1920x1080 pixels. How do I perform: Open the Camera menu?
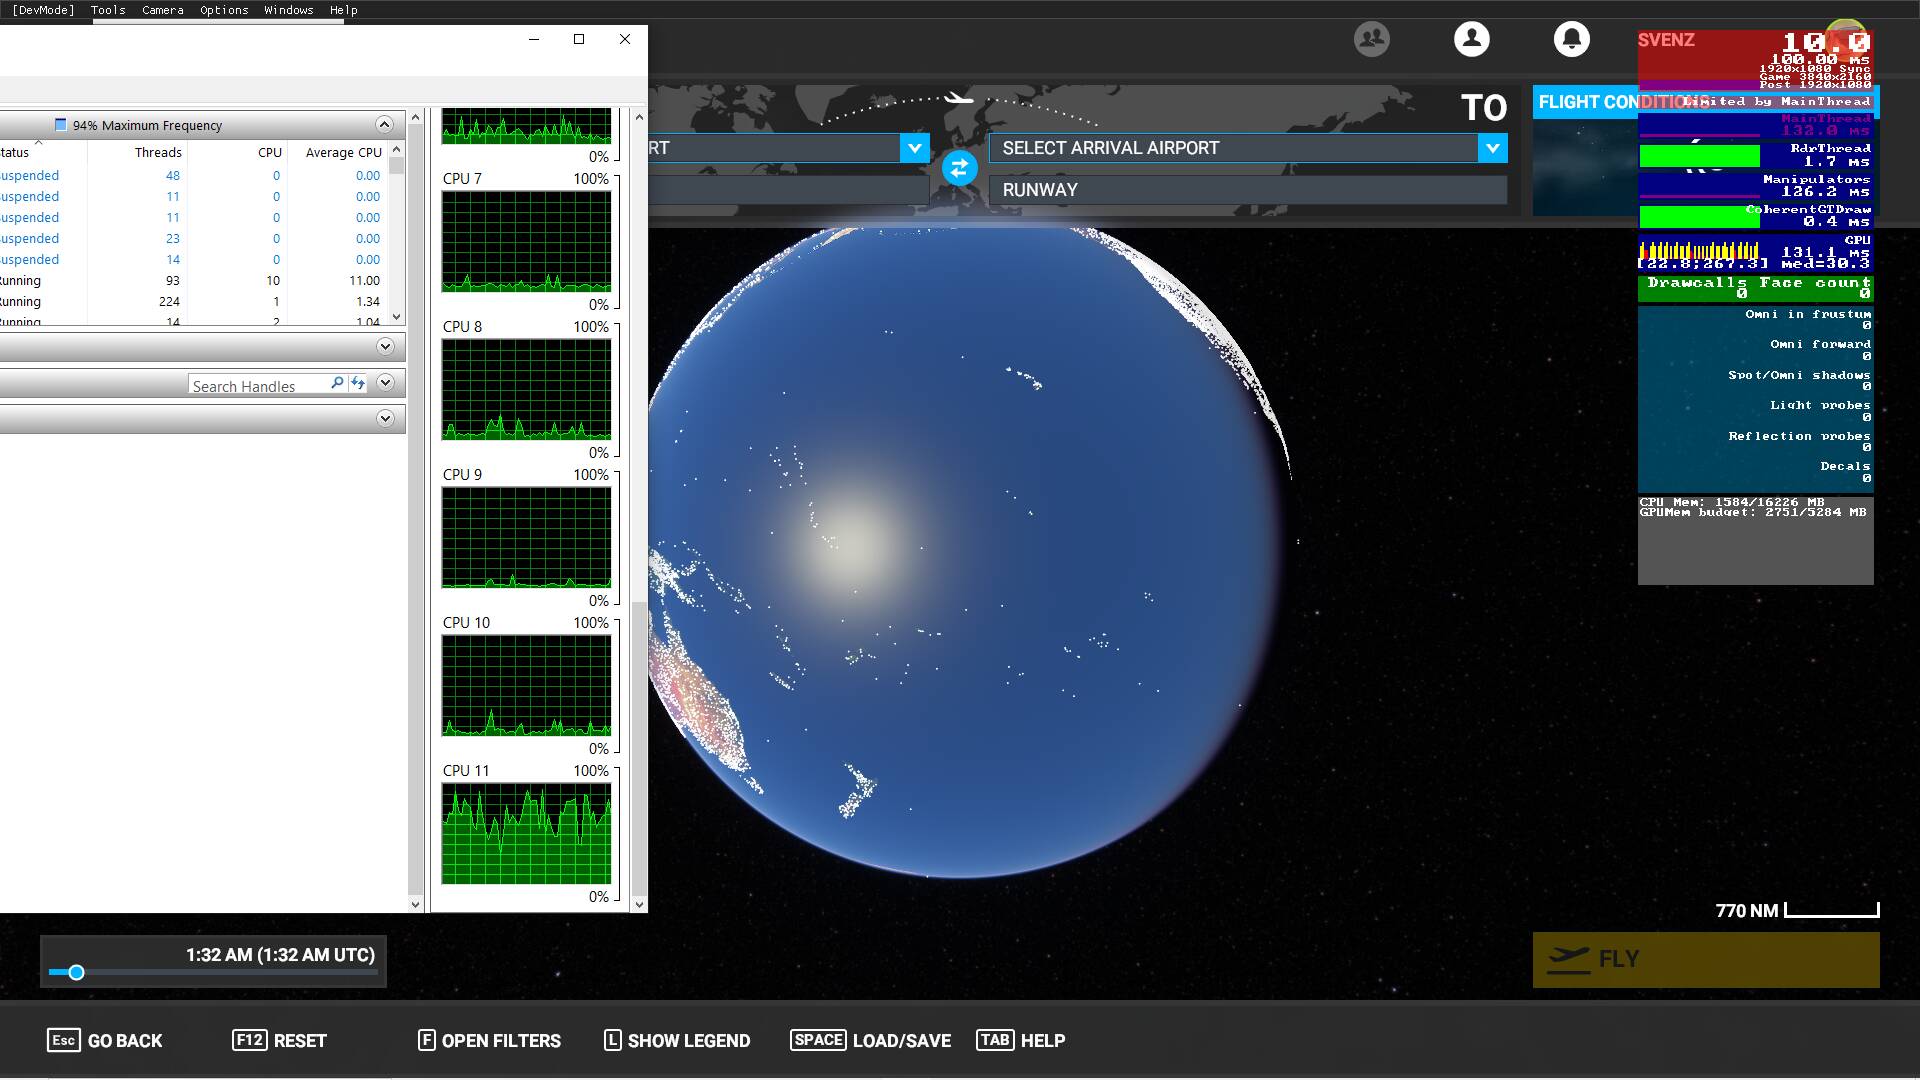click(x=163, y=10)
